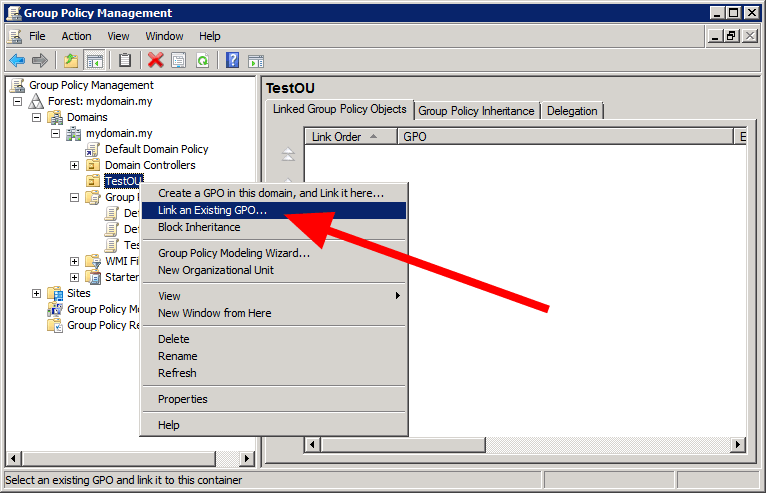The width and height of the screenshot is (766, 493).
Task: Expand the Domain Controllers node
Action: coord(74,165)
